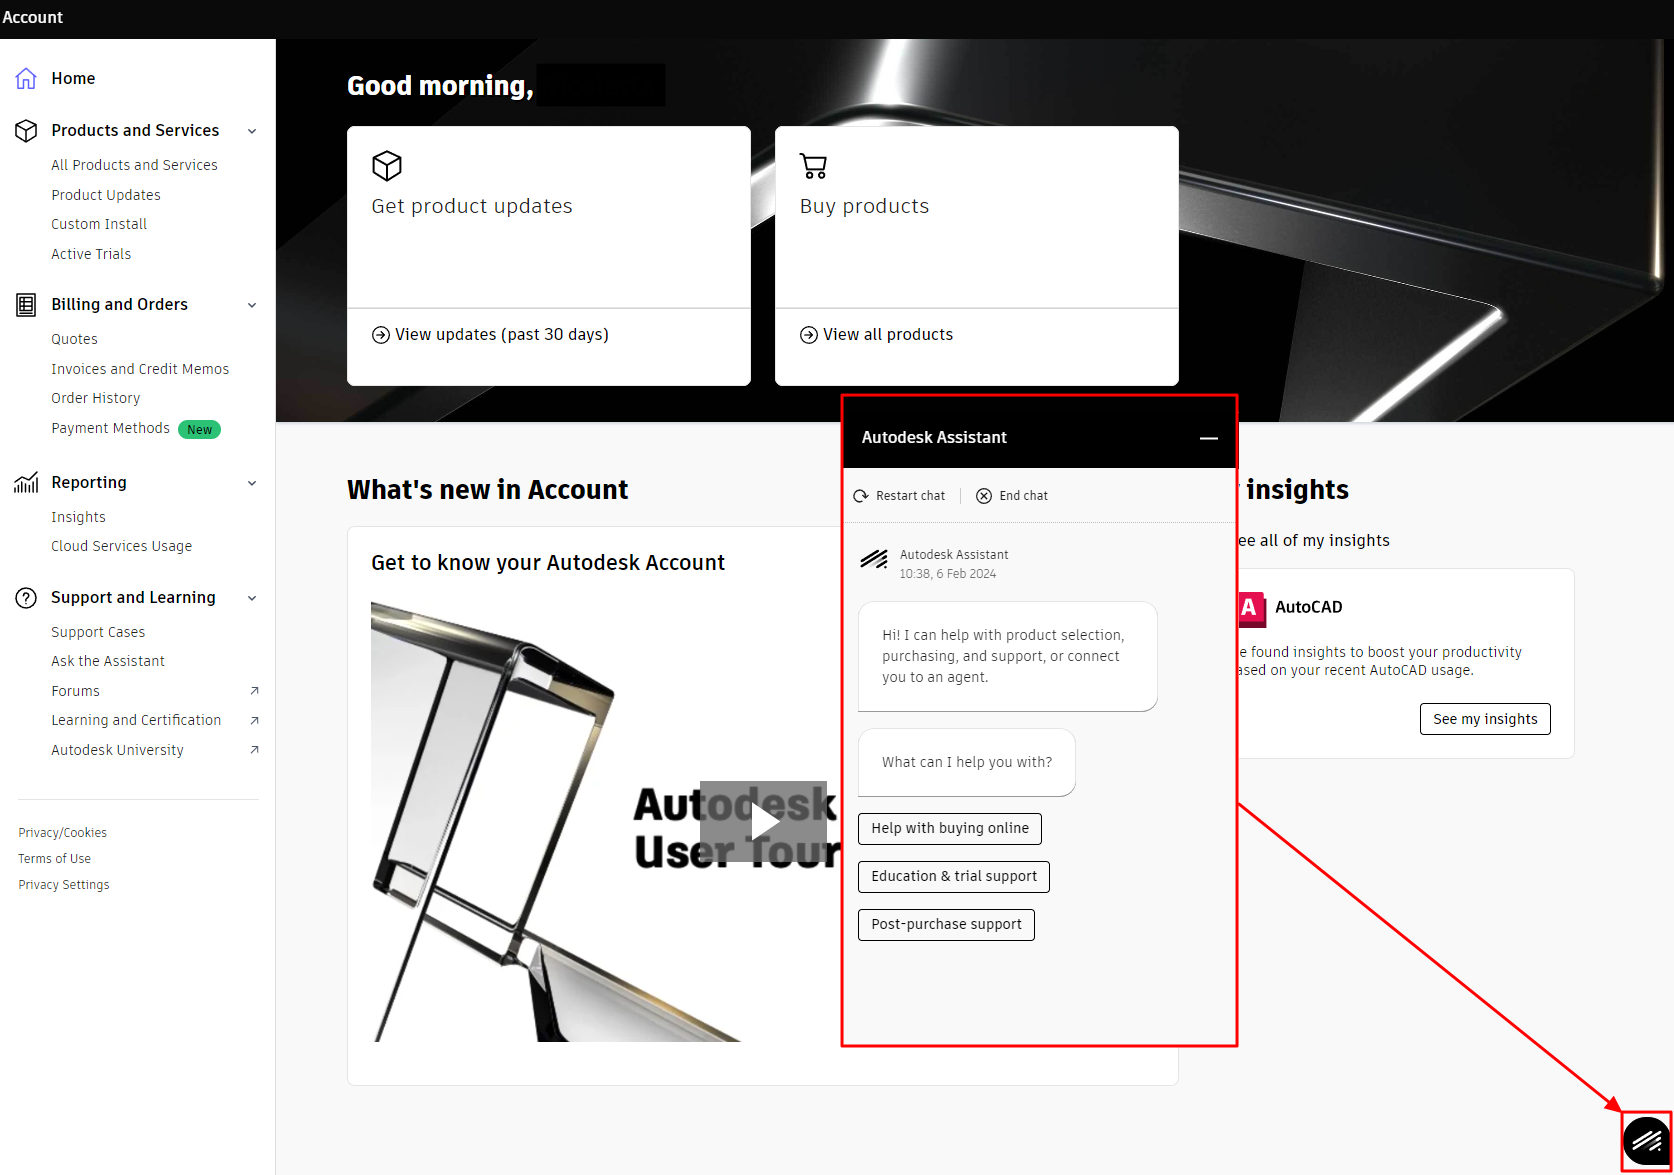Open Active Trials in sidebar
1674x1175 pixels.
click(x=91, y=254)
